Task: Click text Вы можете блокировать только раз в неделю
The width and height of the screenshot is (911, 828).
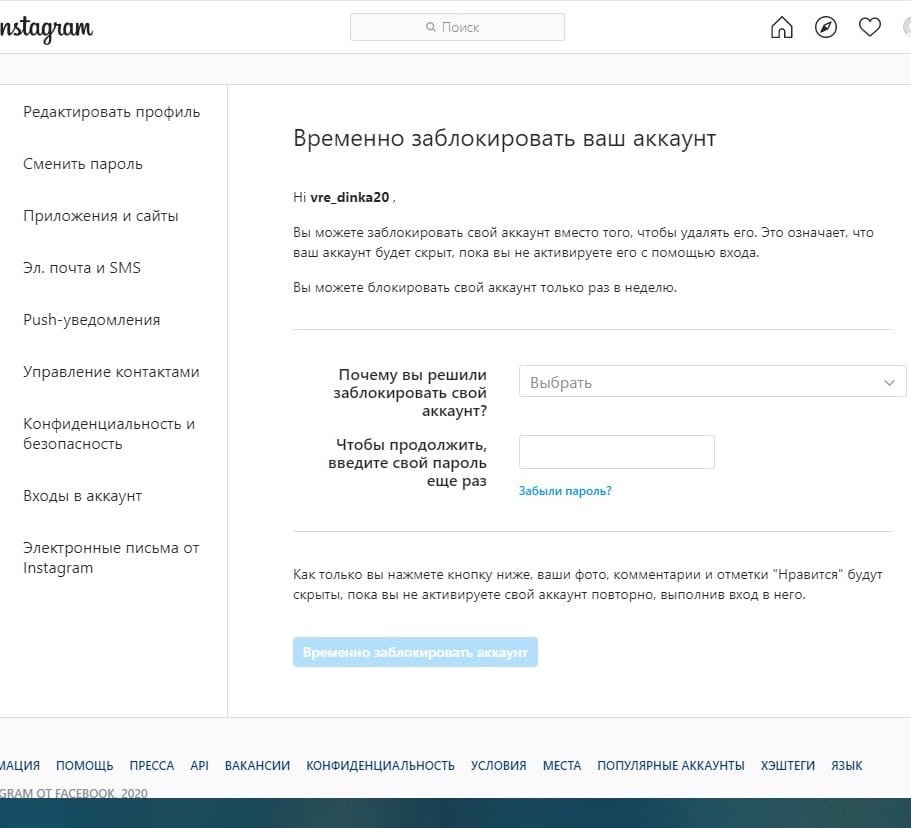Action: click(x=485, y=288)
